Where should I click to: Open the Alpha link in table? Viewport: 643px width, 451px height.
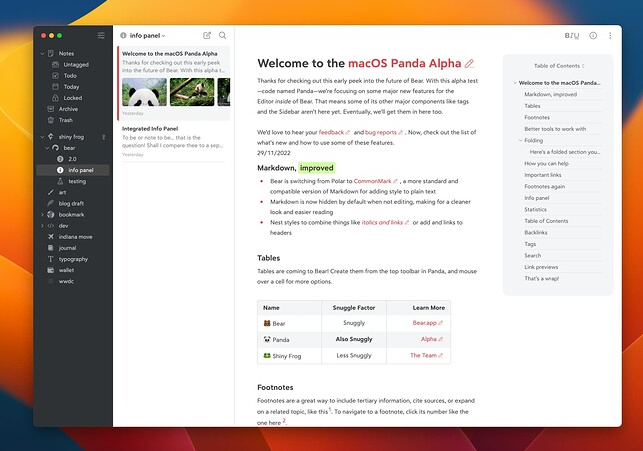point(431,339)
